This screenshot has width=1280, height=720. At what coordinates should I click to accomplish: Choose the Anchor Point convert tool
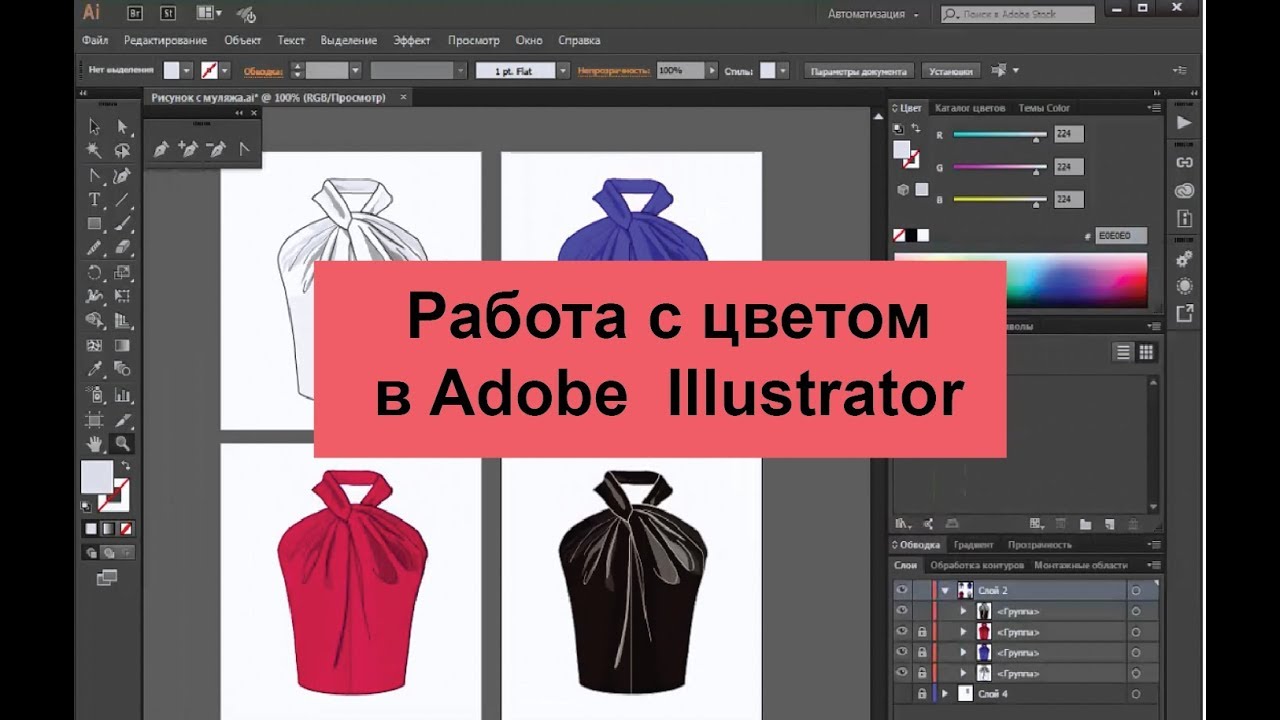[x=244, y=150]
